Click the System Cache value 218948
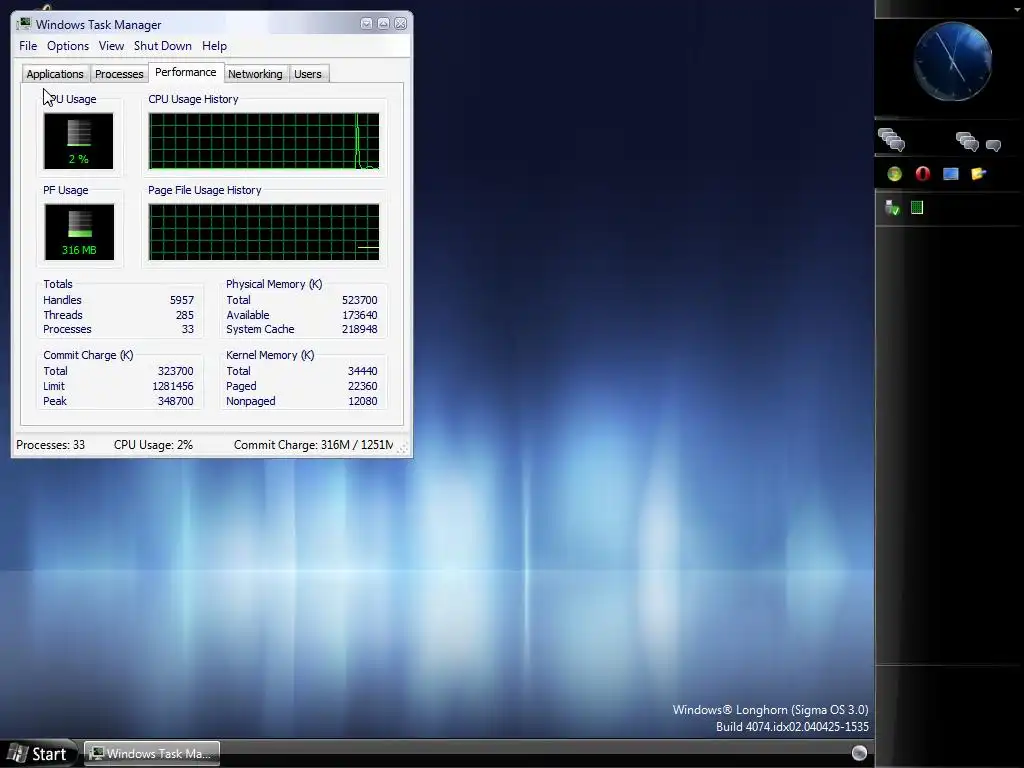Image resolution: width=1024 pixels, height=768 pixels. (x=359, y=329)
